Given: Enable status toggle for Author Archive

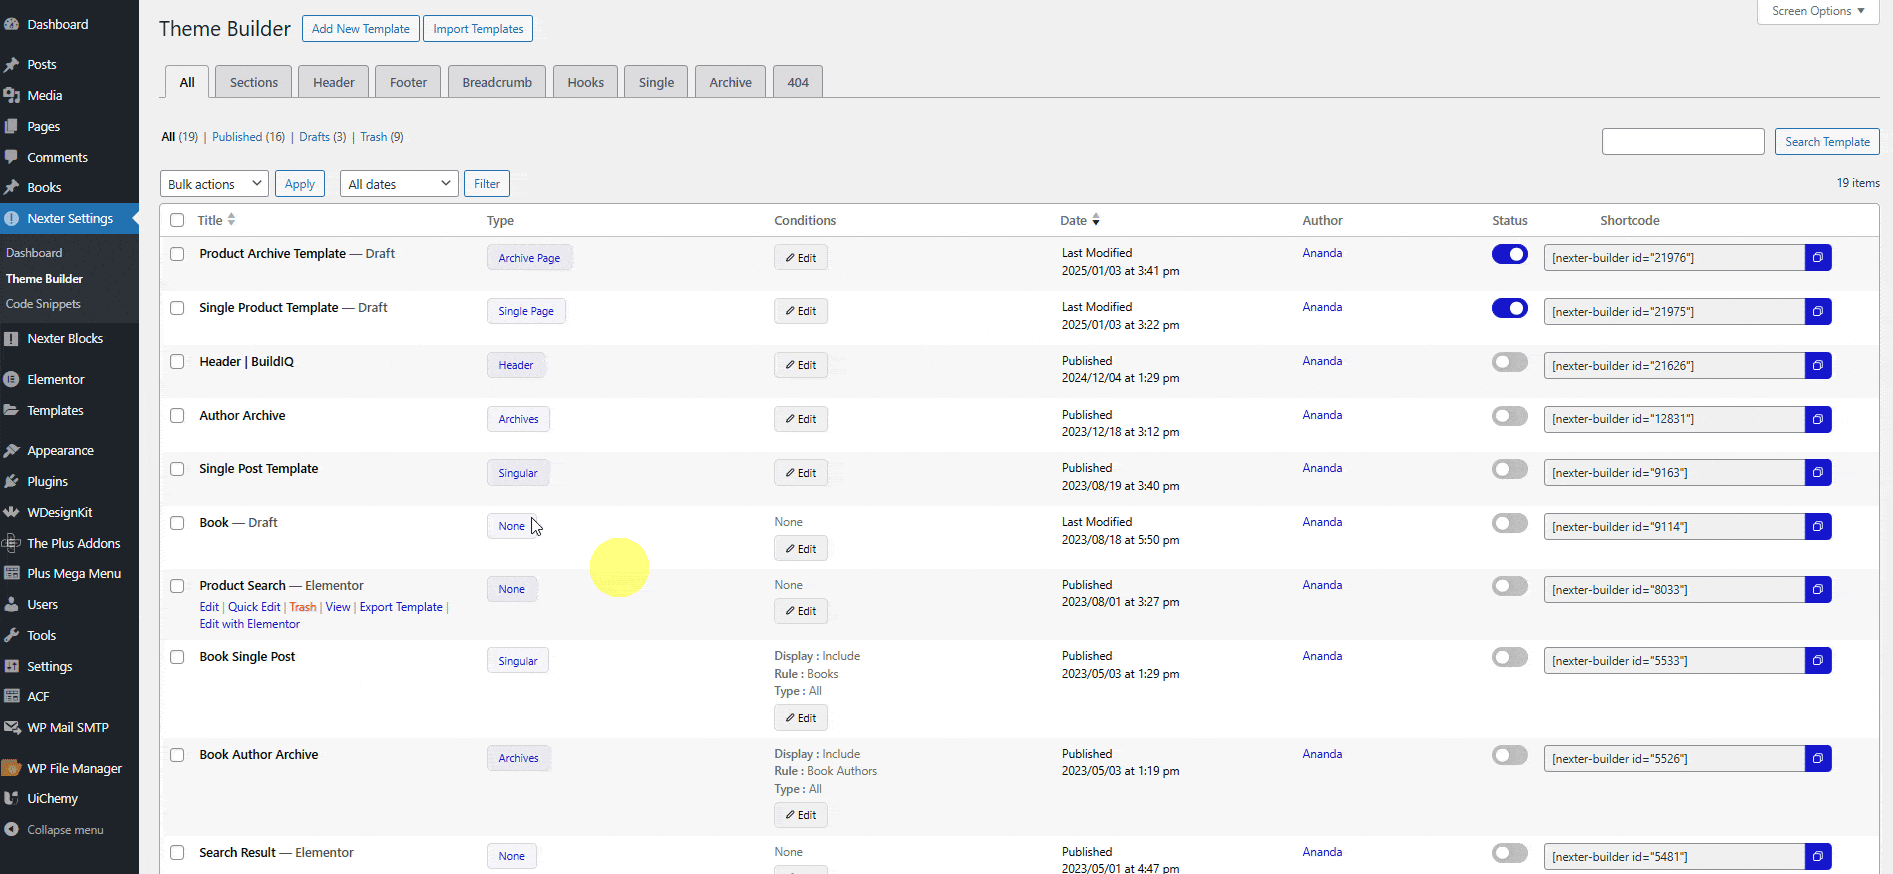Looking at the screenshot, I should (1509, 416).
